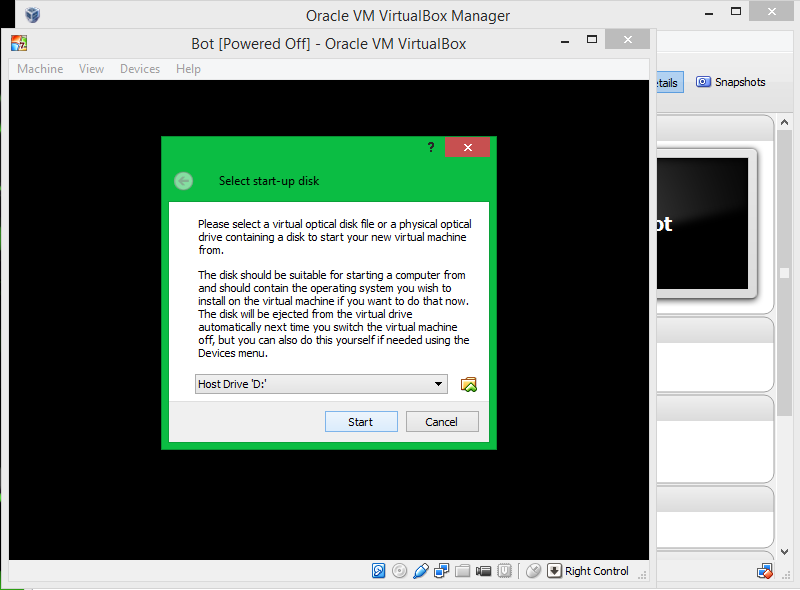The image size is (800, 590).
Task: Close the VirtualBox Manager window
Action: point(771,11)
